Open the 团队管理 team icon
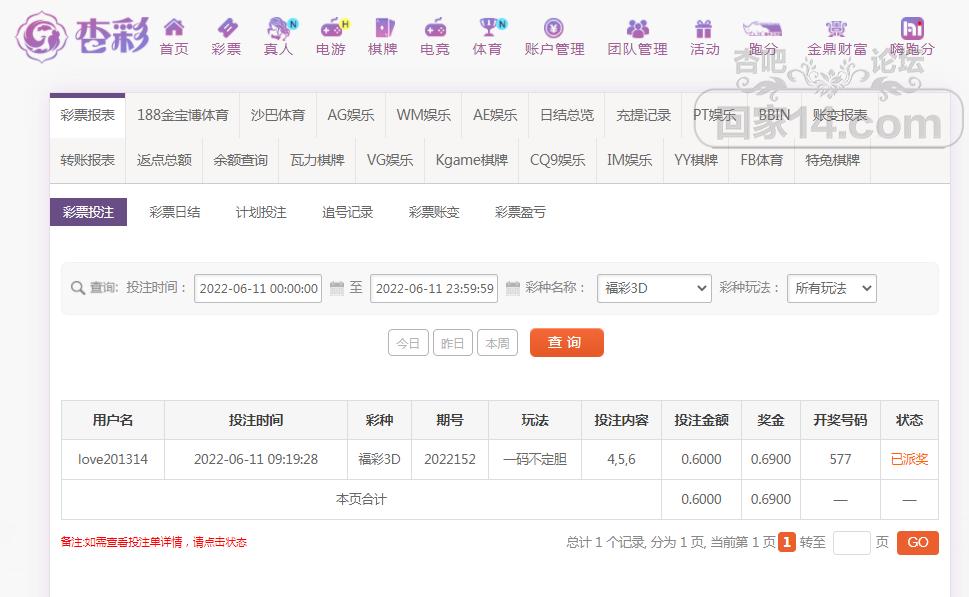Image resolution: width=969 pixels, height=597 pixels. [637, 28]
